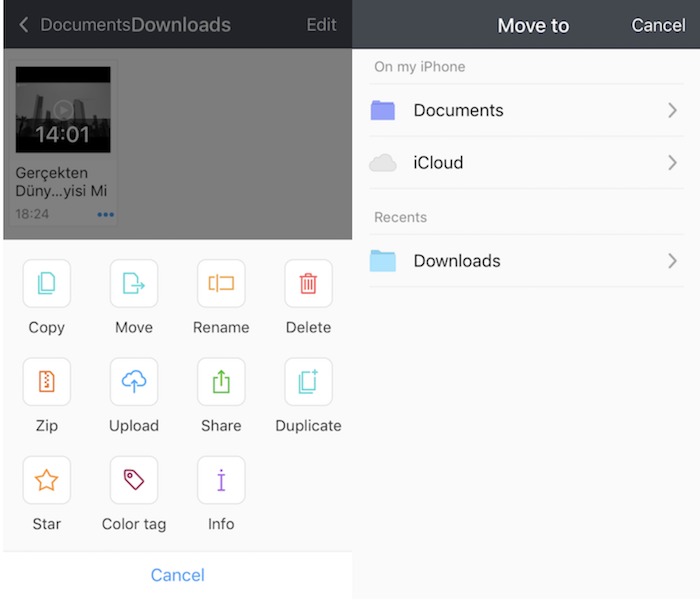Open the three-dot menu on video file

point(105,215)
